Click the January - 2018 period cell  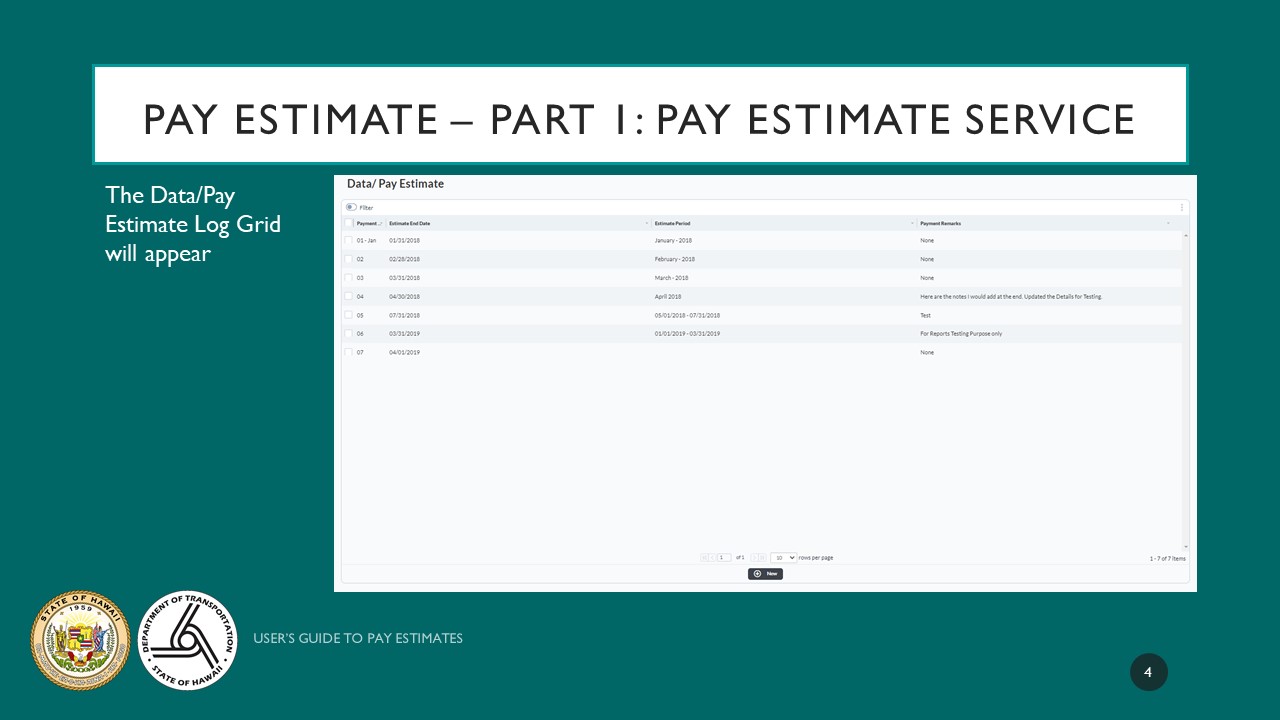(673, 241)
